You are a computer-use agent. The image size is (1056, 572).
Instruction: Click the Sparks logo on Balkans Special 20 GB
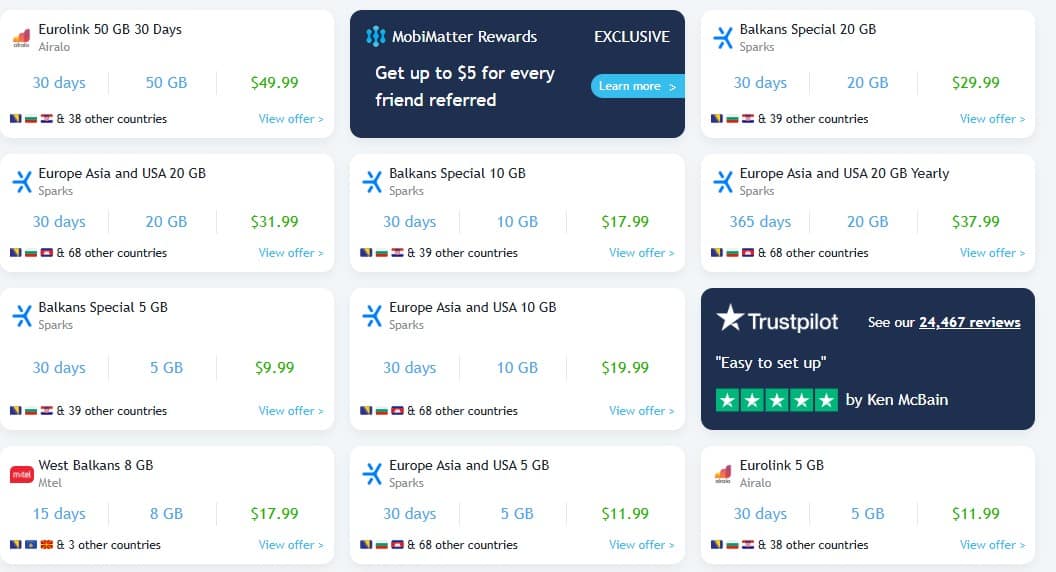coord(723,38)
